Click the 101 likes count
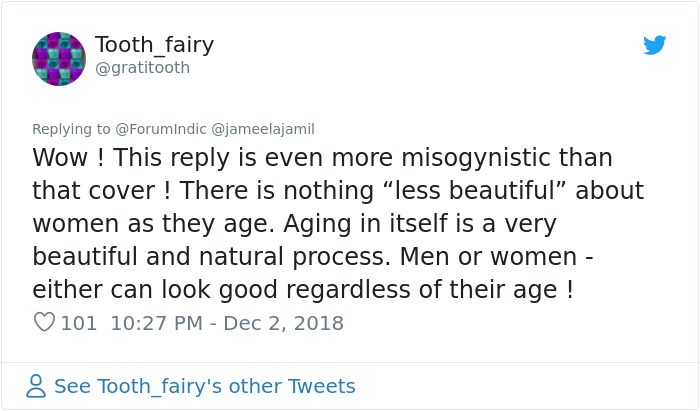This screenshot has width=700, height=411. point(79,323)
